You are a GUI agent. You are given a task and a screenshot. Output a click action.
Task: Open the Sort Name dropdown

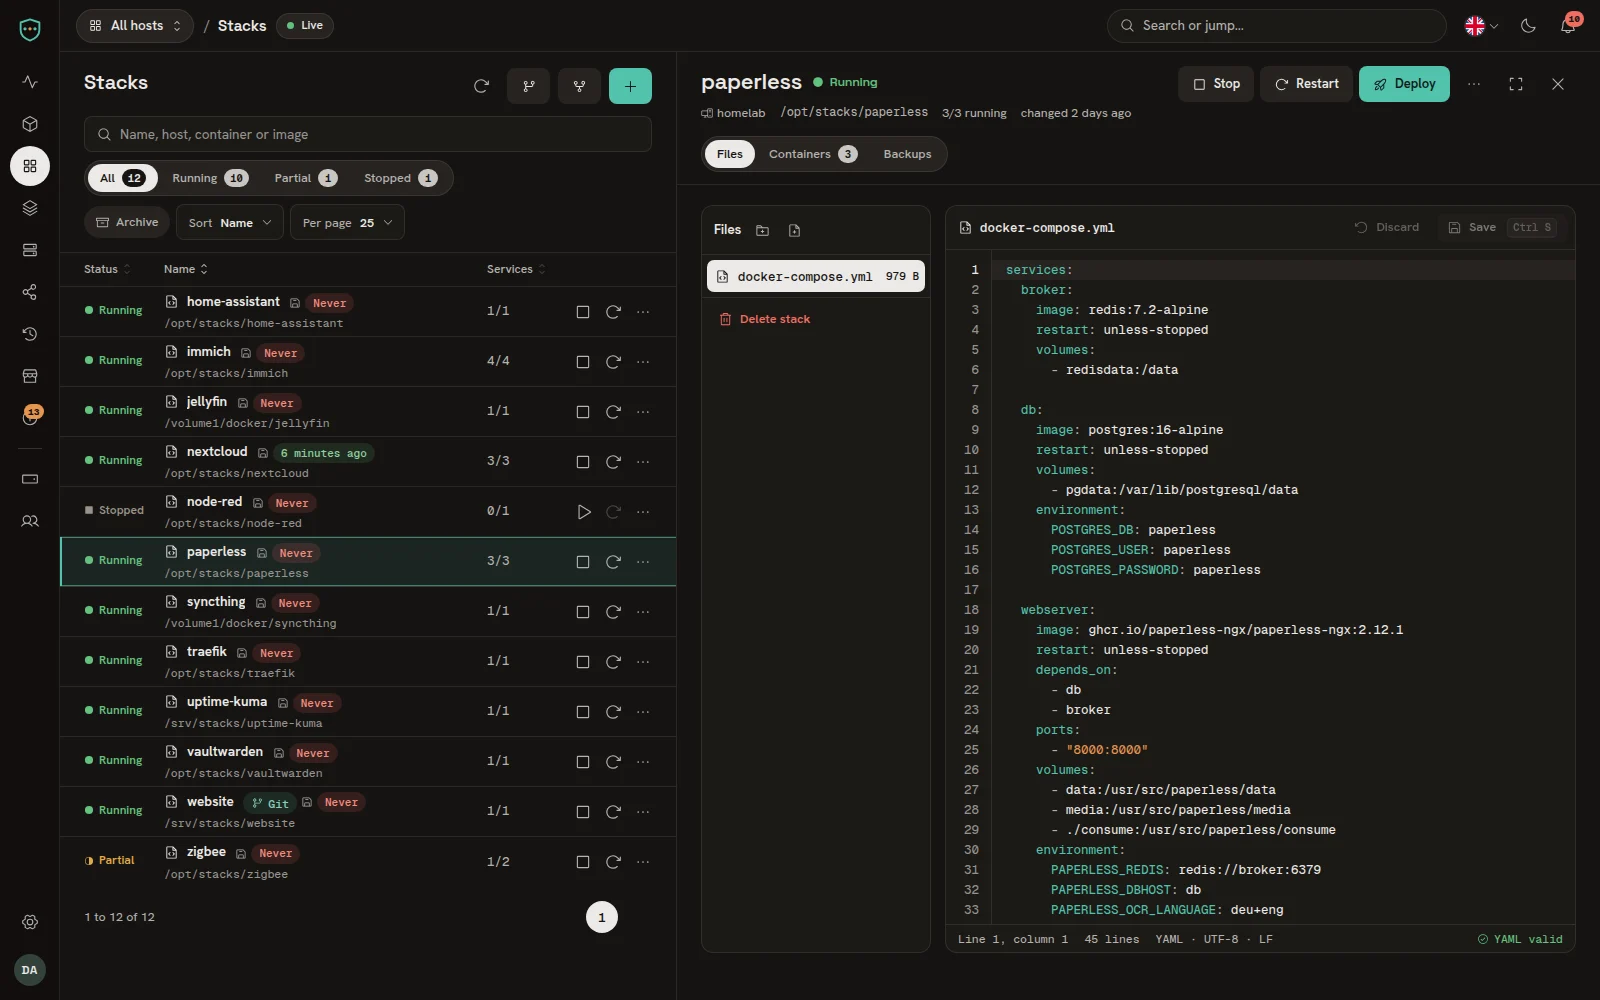pyautogui.click(x=230, y=223)
